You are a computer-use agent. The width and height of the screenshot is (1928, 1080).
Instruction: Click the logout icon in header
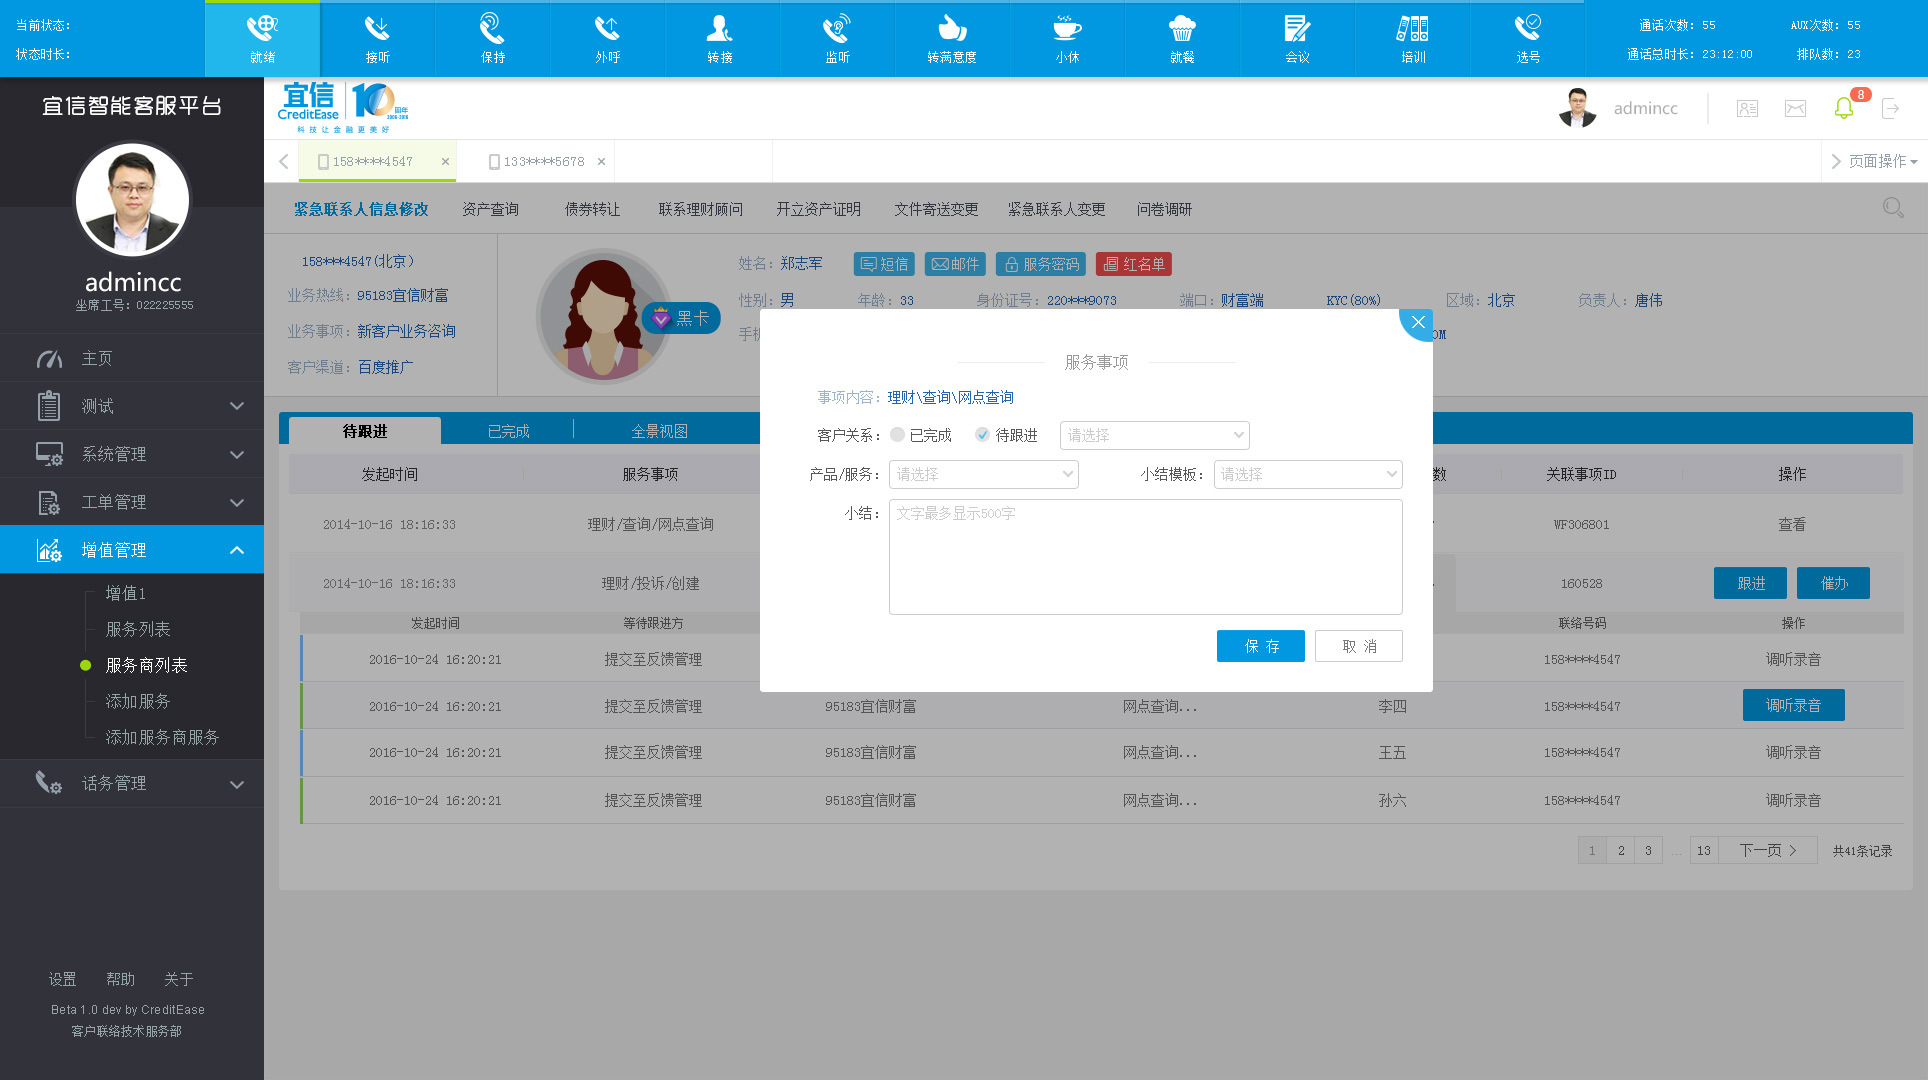pos(1890,108)
